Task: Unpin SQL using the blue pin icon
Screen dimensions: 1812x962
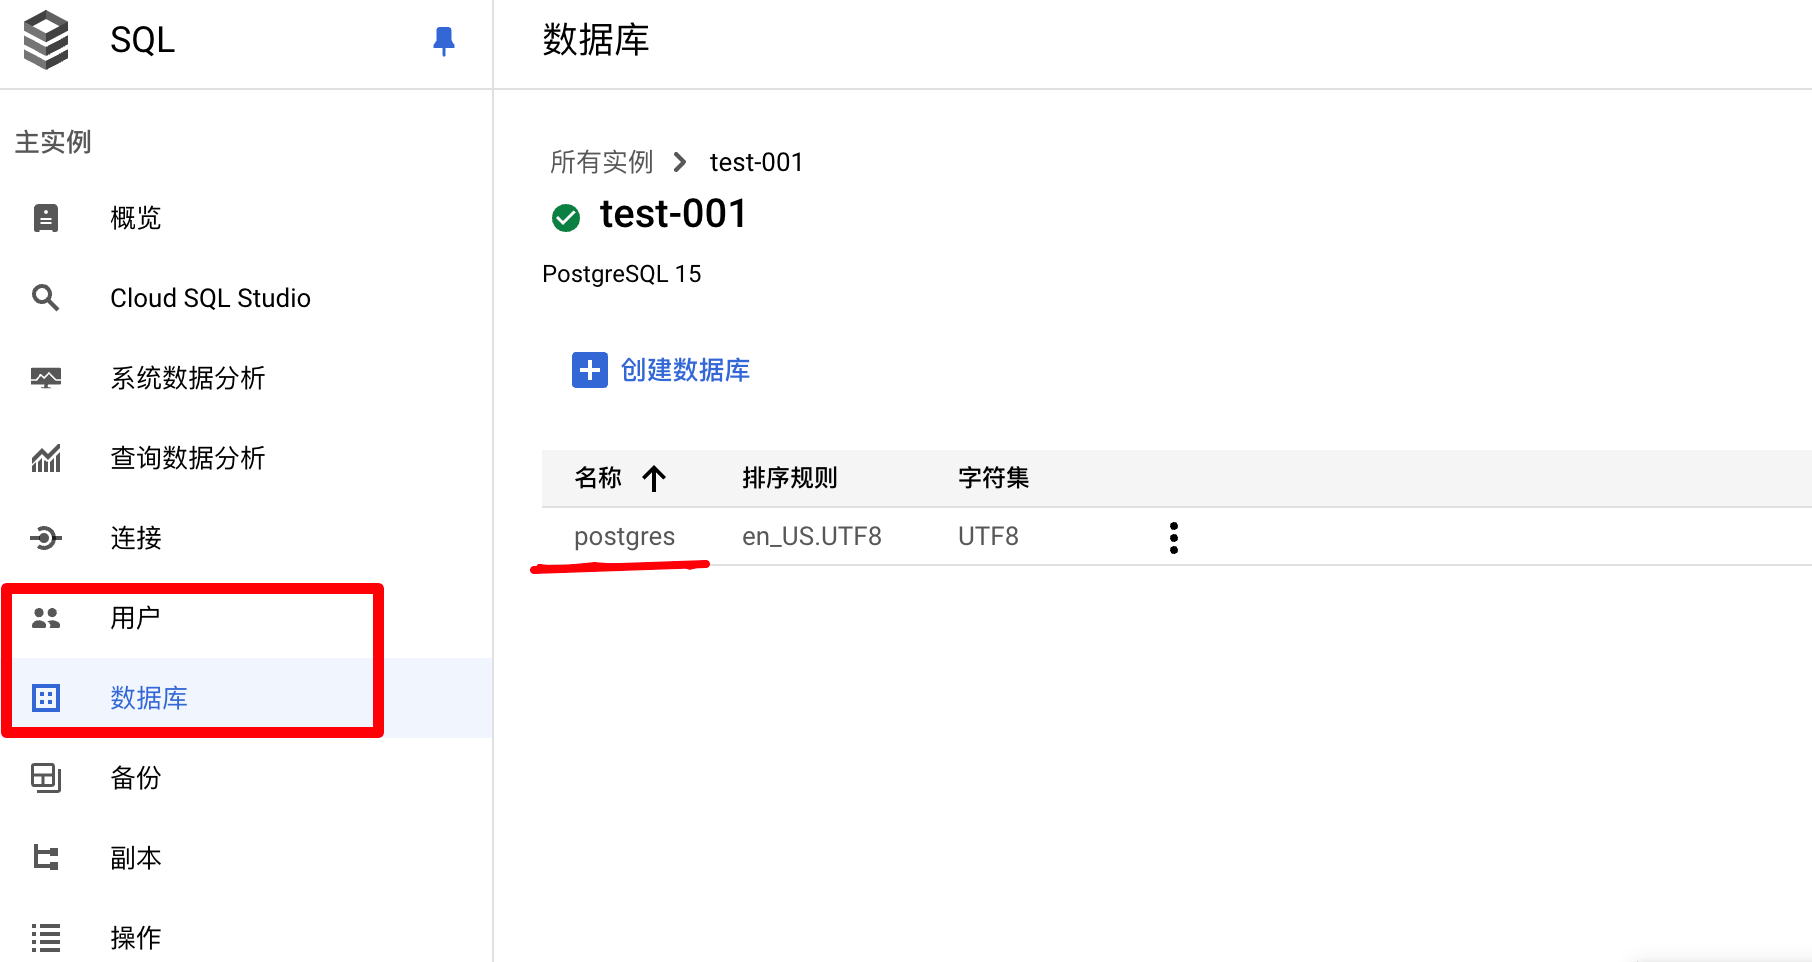Action: pos(444,41)
